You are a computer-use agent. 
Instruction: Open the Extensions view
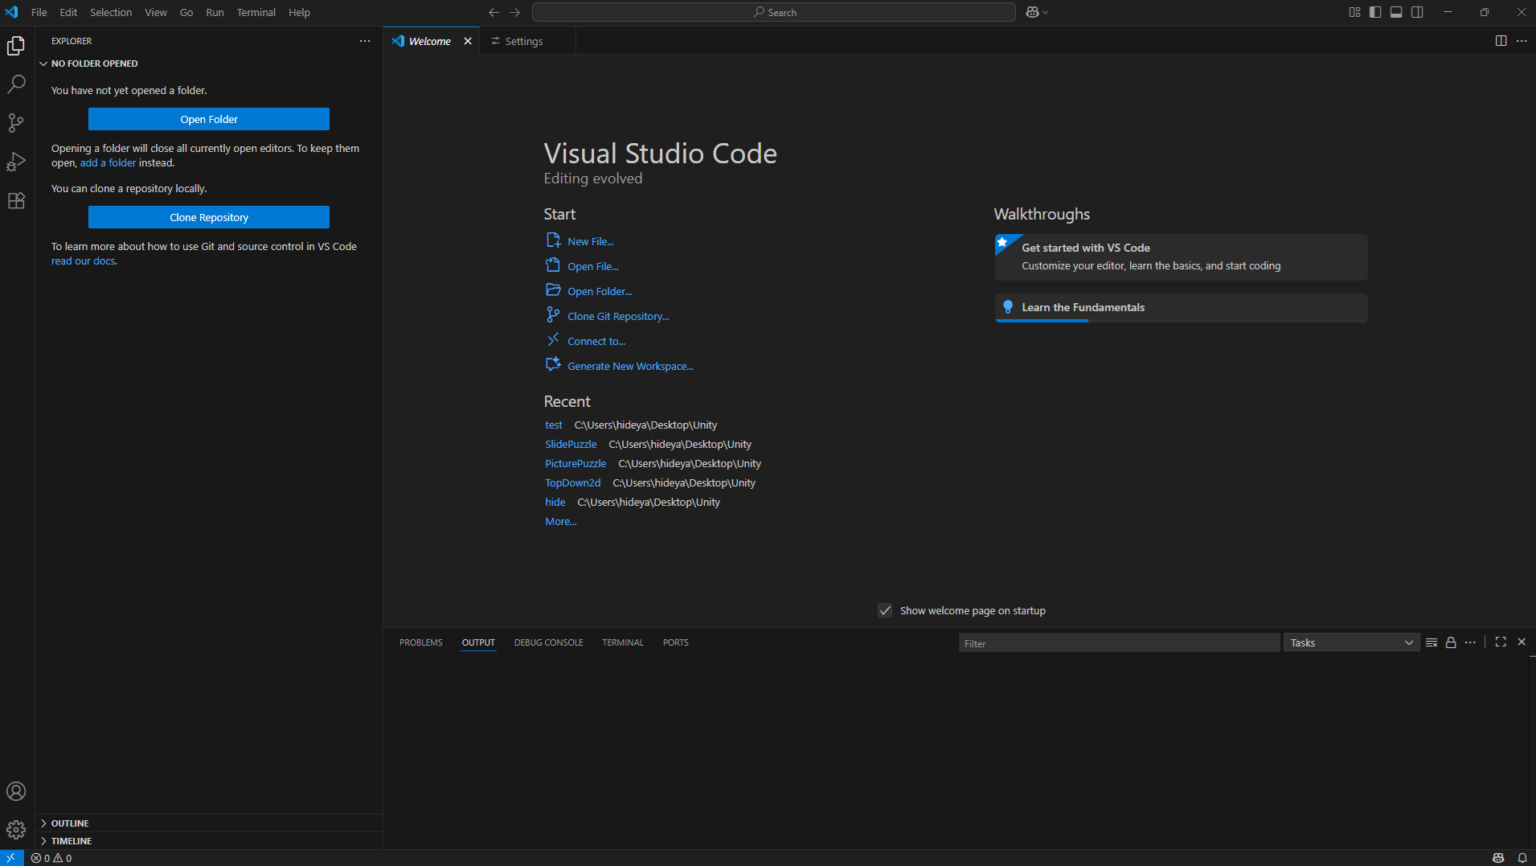[16, 200]
